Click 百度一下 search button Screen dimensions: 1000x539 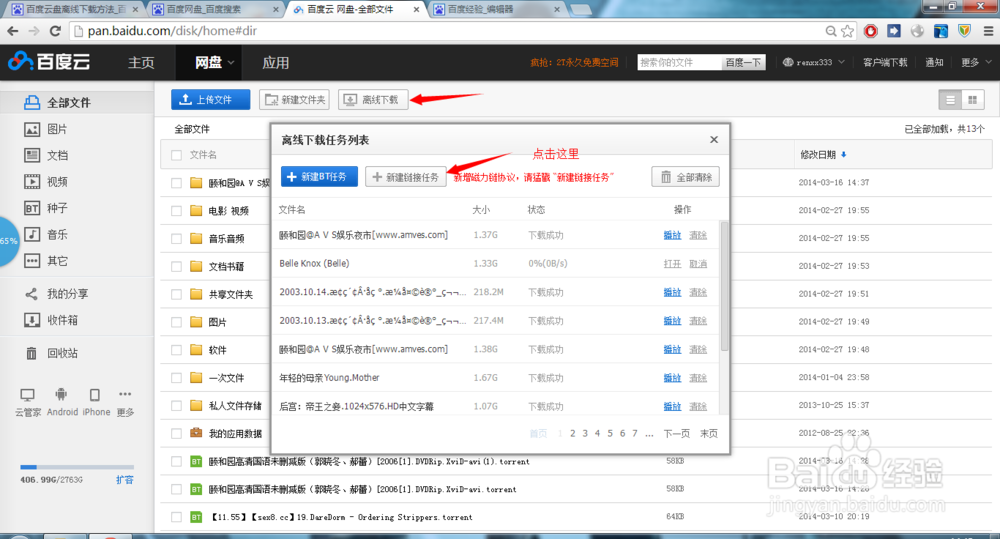743,62
